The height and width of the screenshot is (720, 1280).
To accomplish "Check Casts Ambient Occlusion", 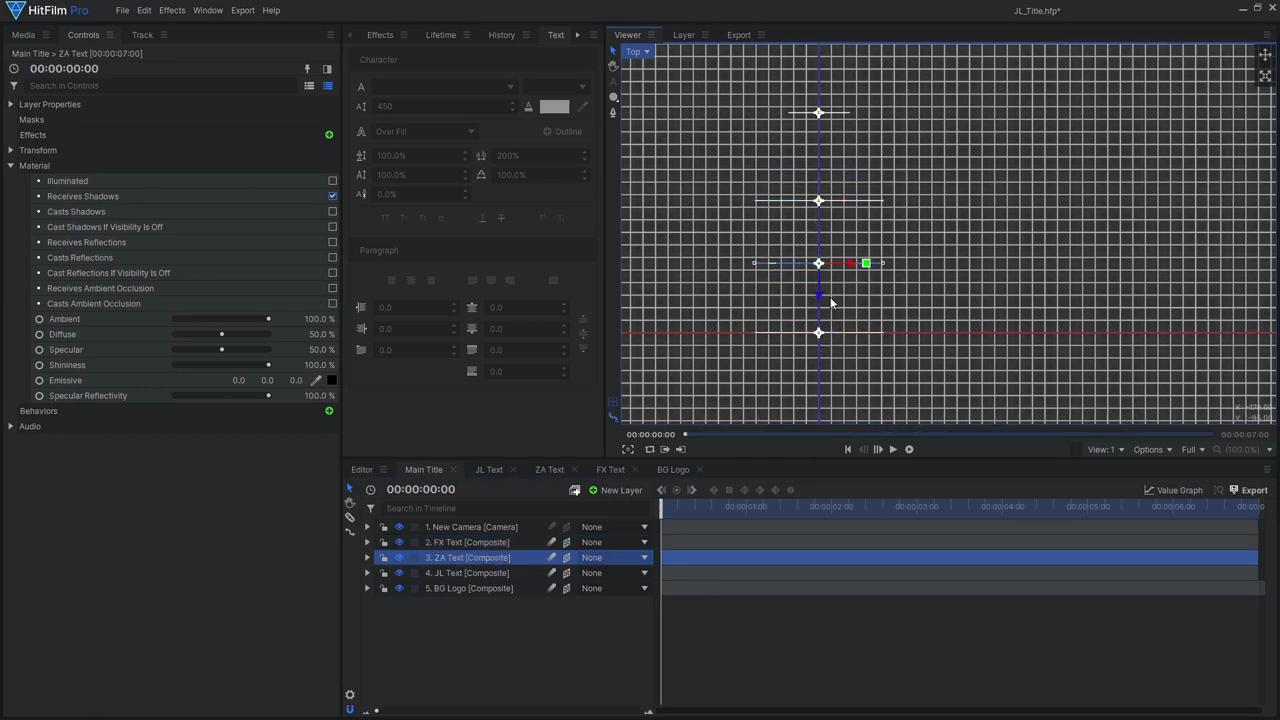I will pos(332,304).
